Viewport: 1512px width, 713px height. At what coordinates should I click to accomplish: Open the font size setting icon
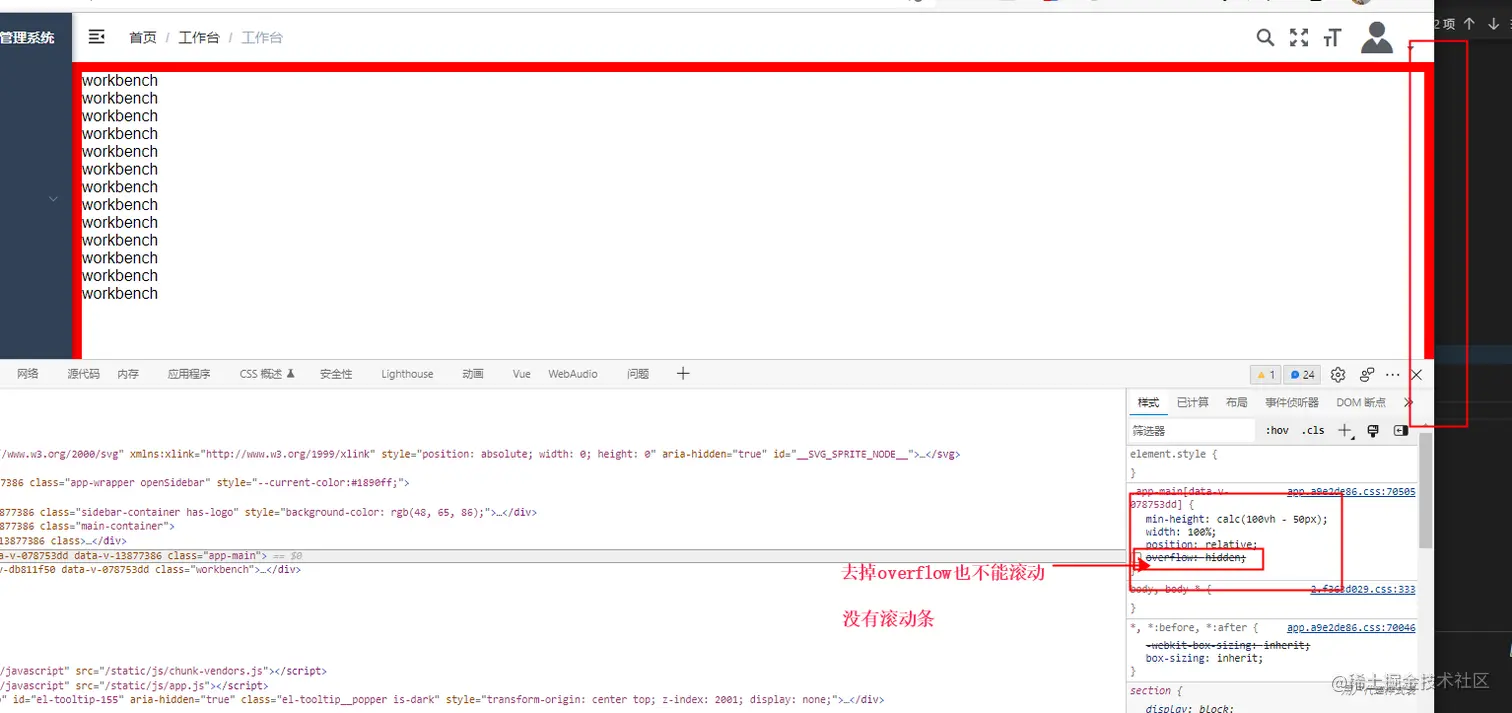click(x=1332, y=38)
